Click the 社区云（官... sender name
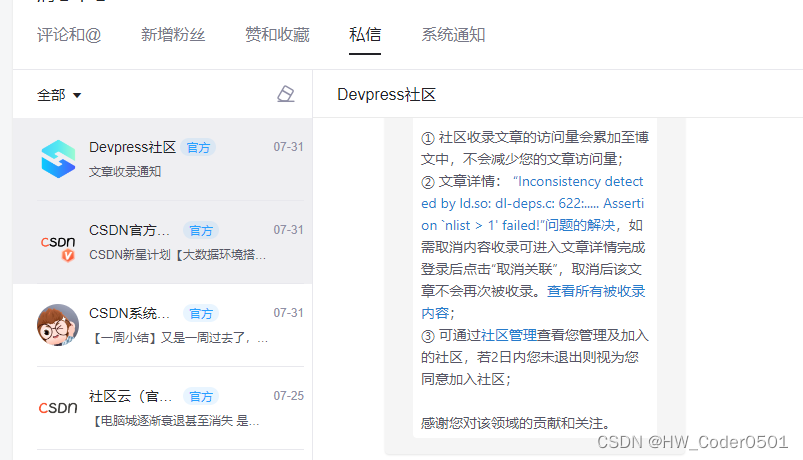The height and width of the screenshot is (460, 803). (131, 396)
